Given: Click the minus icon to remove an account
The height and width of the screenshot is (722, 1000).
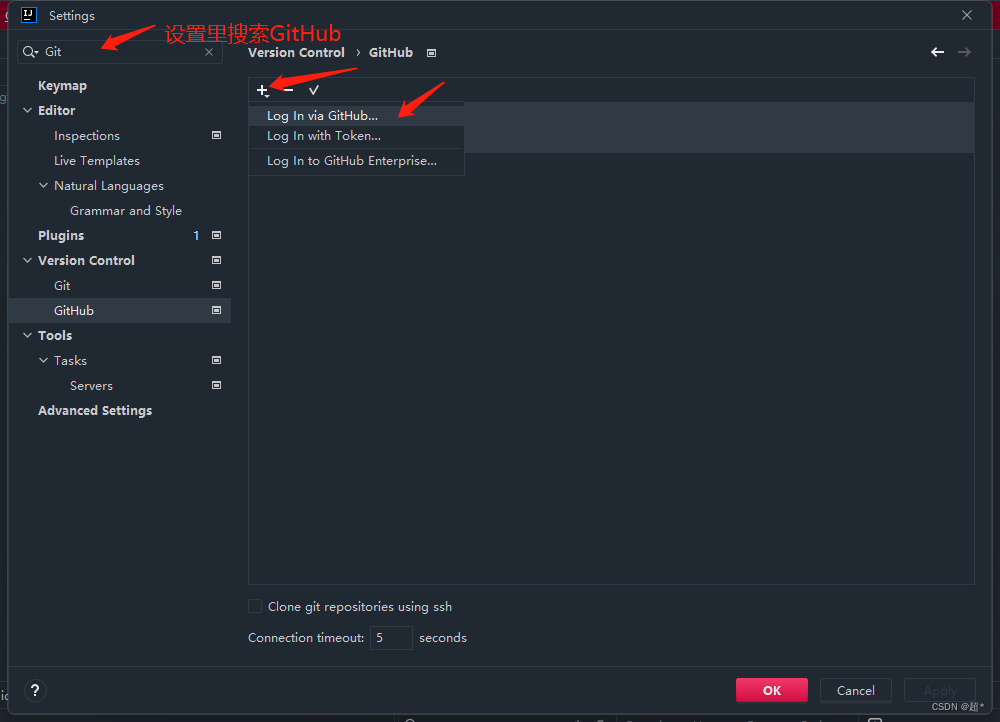Looking at the screenshot, I should point(288,90).
